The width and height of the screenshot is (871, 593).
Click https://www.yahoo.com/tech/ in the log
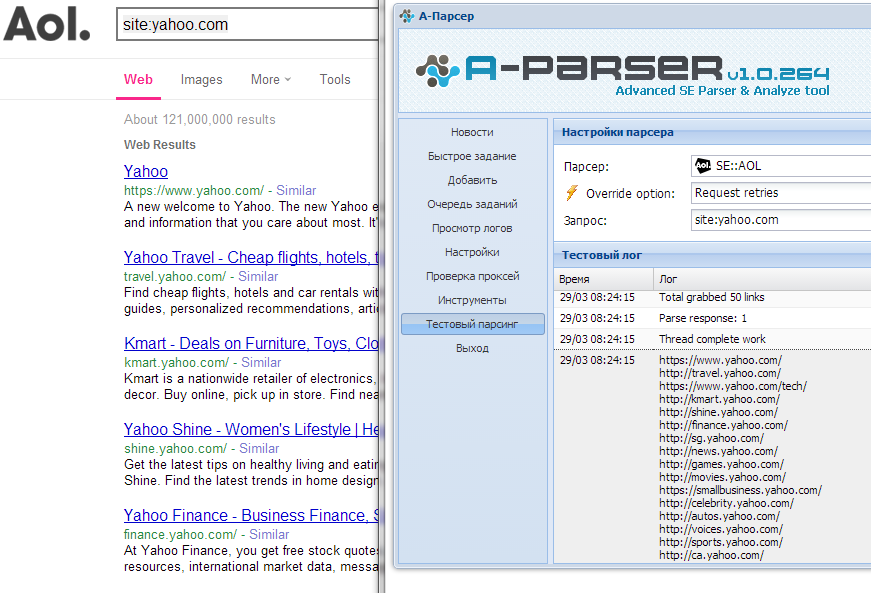click(733, 386)
